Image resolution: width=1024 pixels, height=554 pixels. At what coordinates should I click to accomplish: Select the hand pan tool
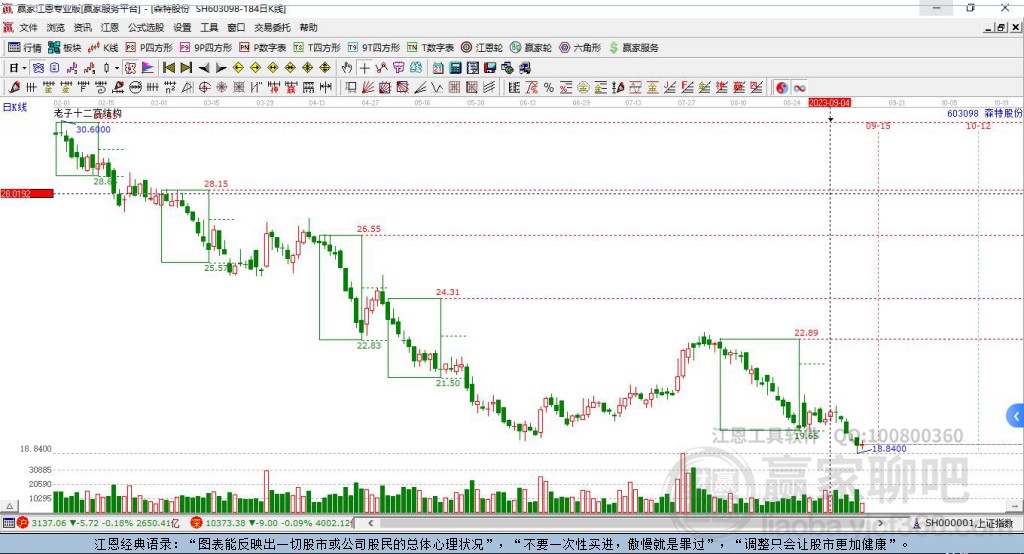click(347, 68)
